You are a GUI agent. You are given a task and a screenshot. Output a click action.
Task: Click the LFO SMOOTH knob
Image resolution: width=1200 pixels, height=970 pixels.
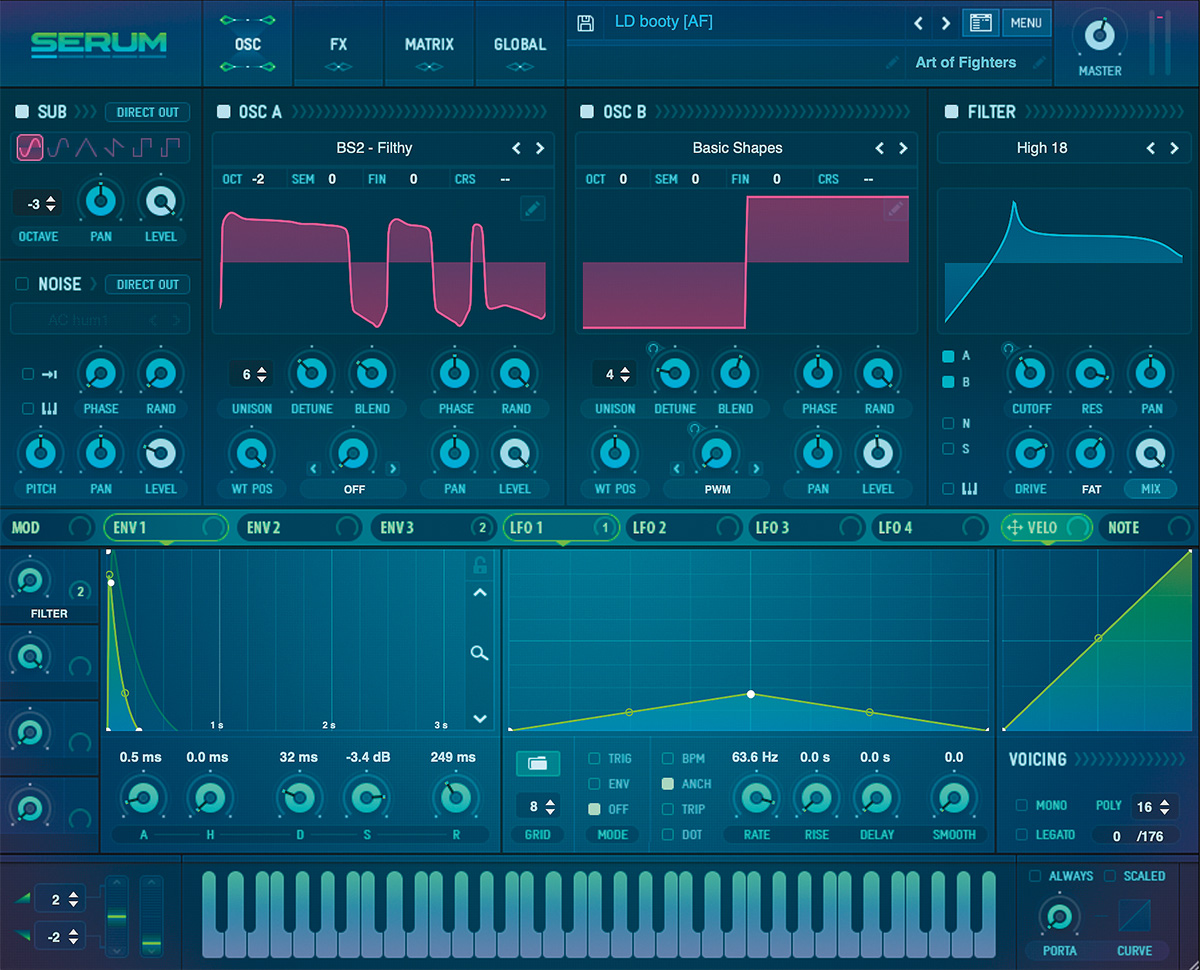coord(953,799)
